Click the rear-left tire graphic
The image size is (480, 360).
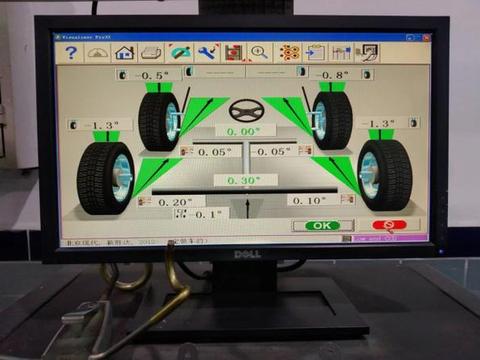coord(106,178)
